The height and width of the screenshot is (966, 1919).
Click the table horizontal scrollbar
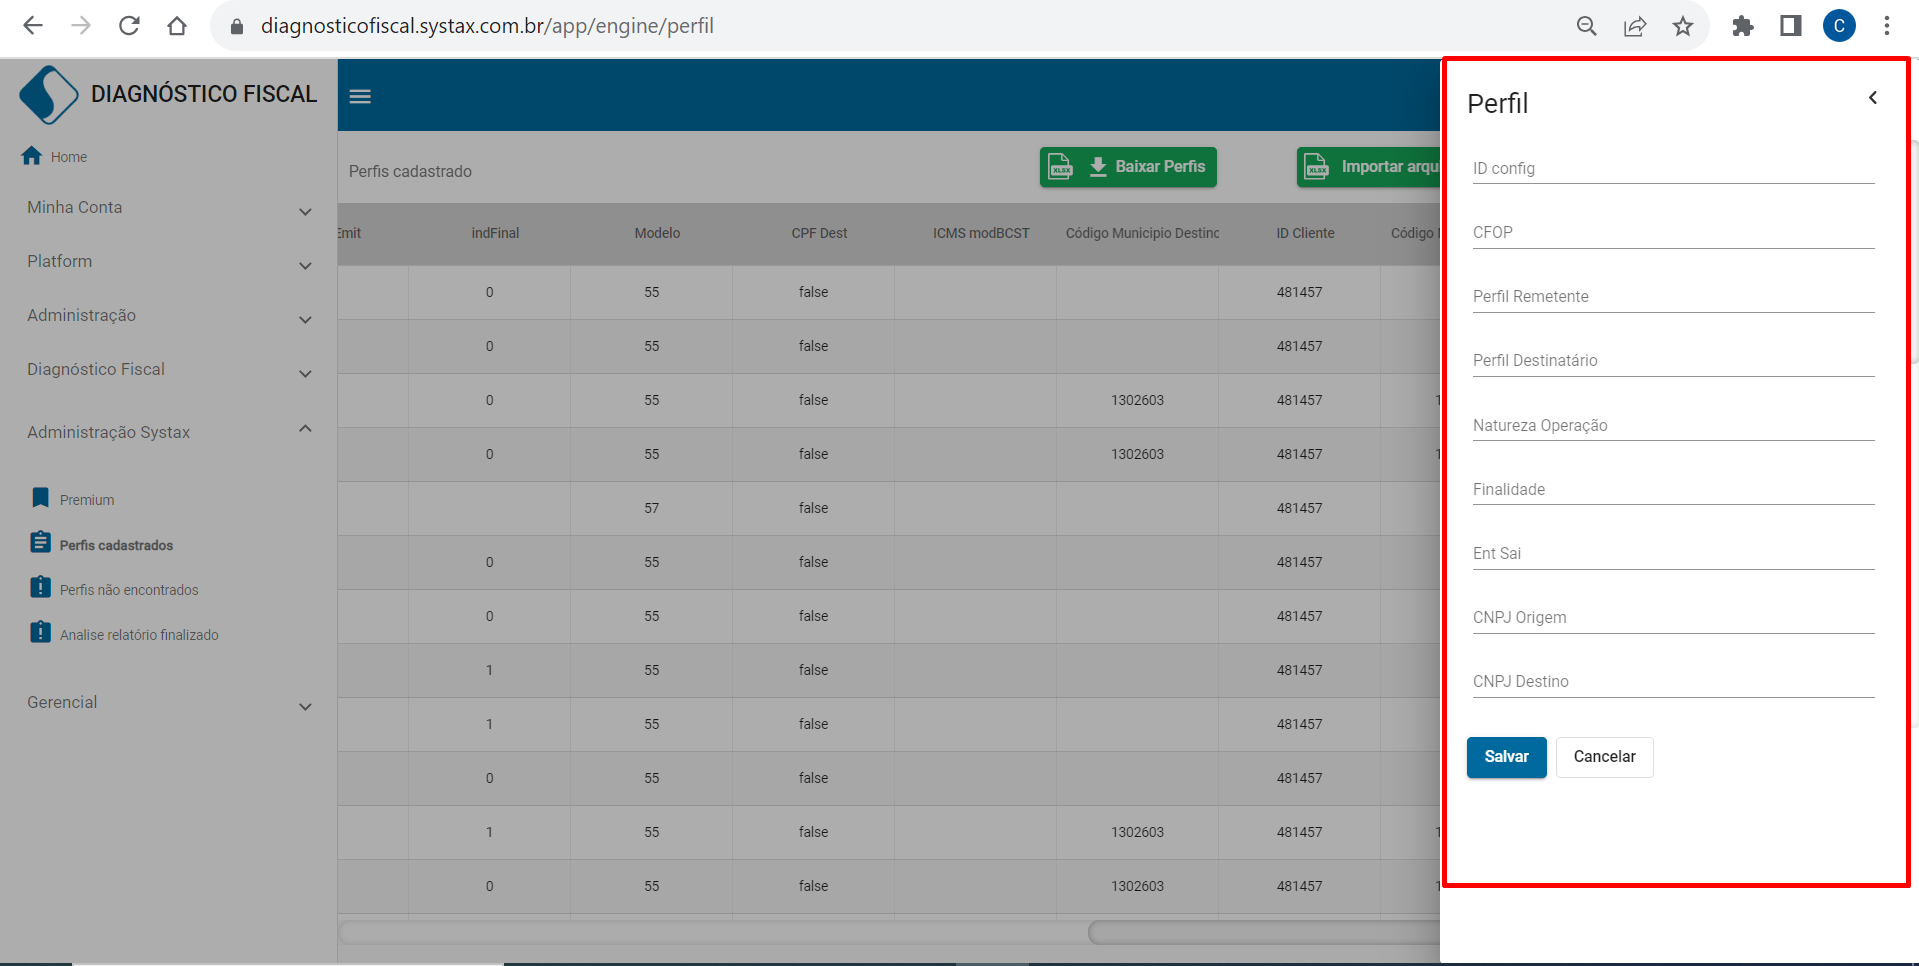tap(1264, 932)
